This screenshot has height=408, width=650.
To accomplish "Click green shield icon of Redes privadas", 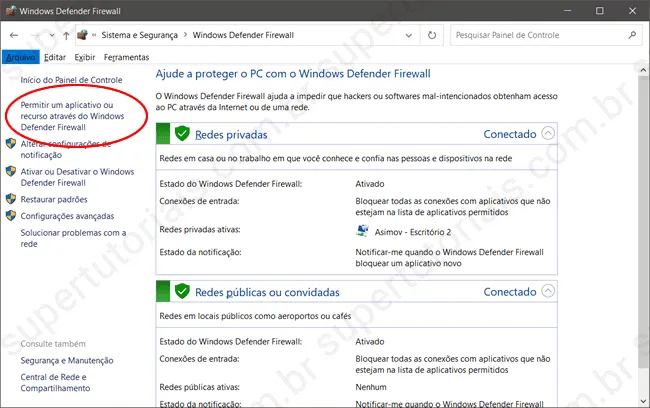I will (182, 134).
